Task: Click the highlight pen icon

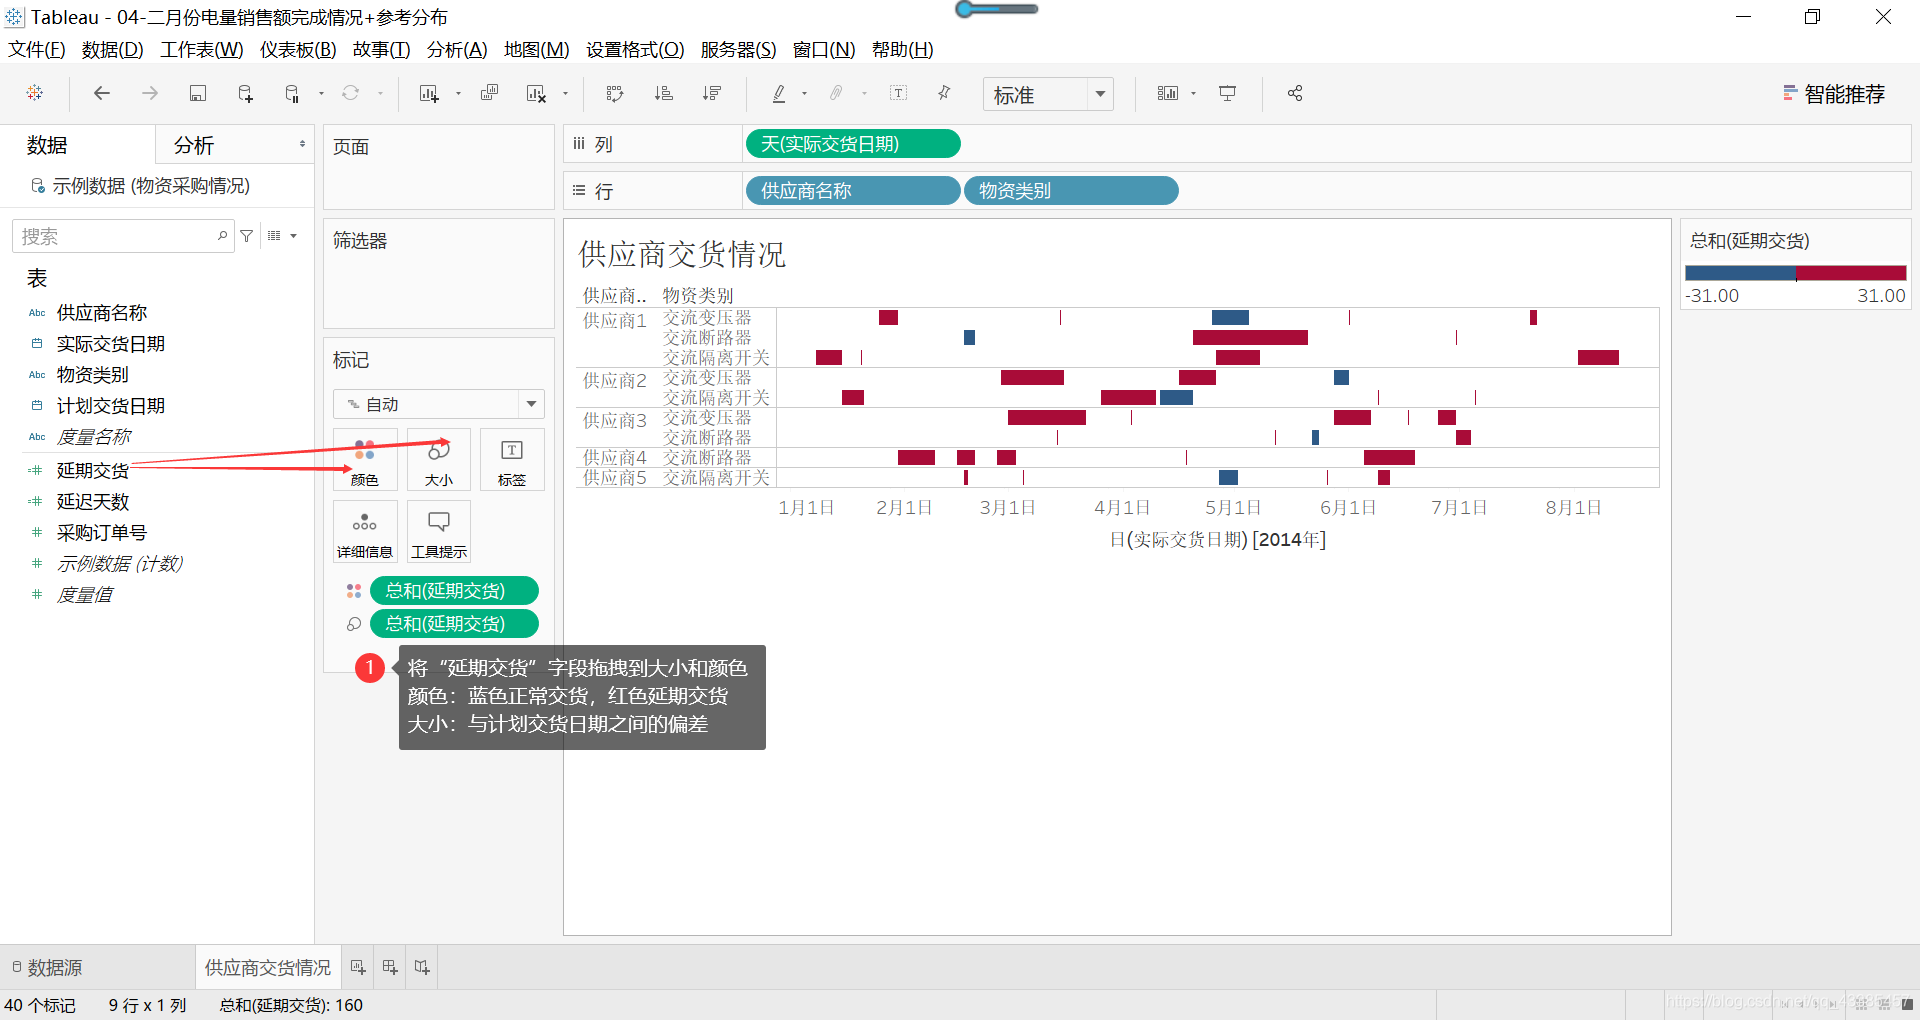Action: (x=779, y=93)
